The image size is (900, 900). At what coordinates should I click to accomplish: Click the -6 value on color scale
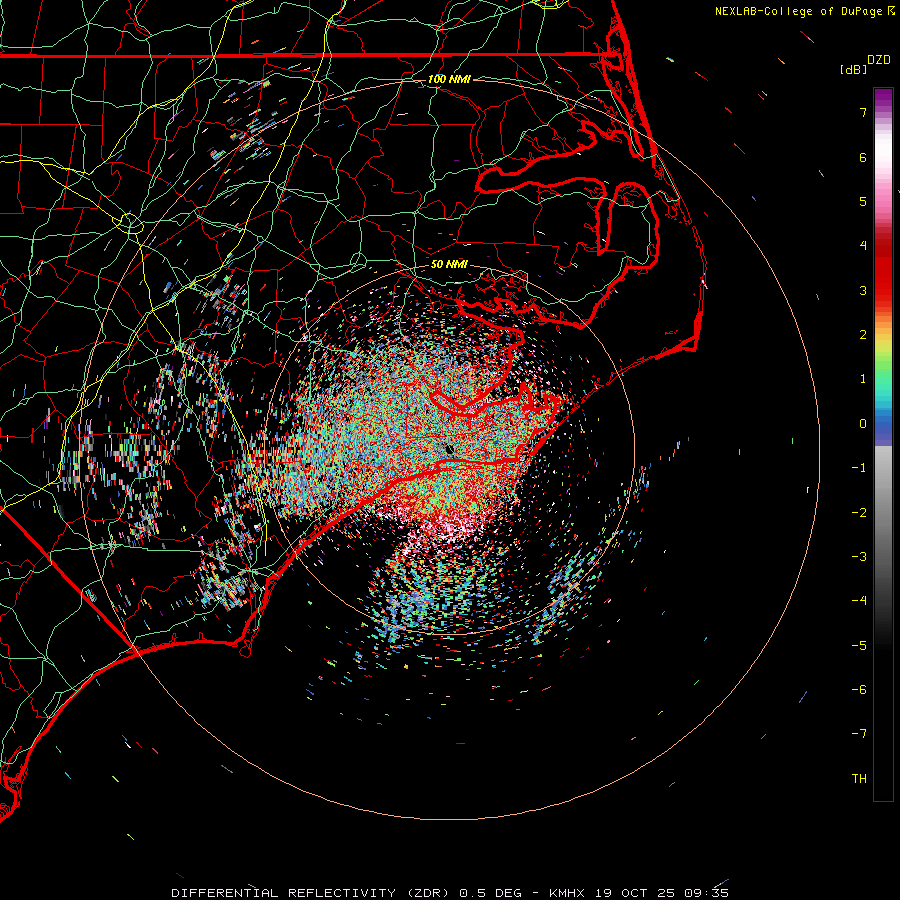[859, 690]
